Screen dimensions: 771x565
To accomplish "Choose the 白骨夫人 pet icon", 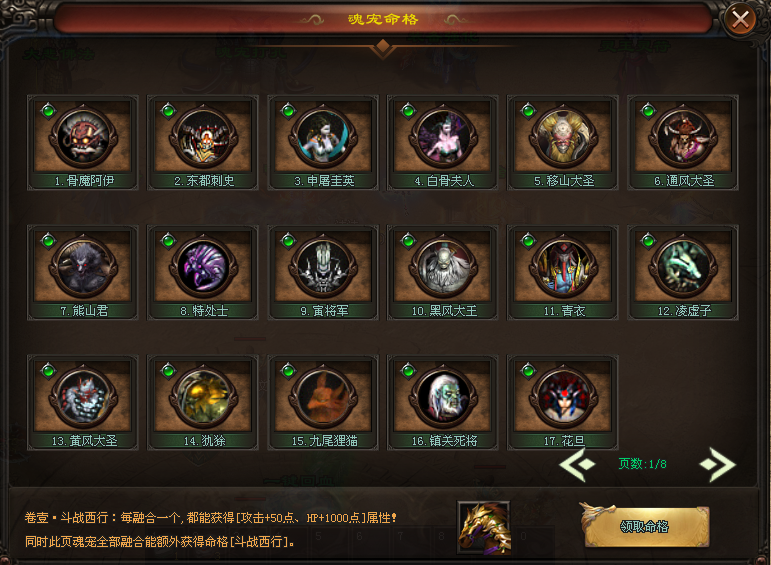I will (x=444, y=138).
